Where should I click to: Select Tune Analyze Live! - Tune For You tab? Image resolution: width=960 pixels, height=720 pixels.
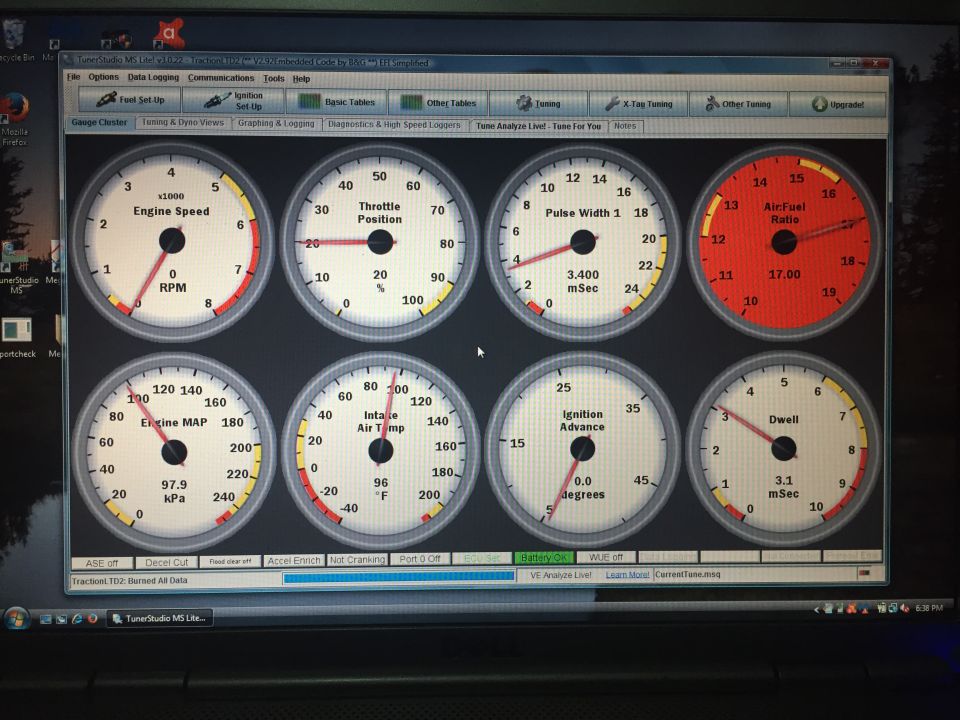pyautogui.click(x=538, y=126)
